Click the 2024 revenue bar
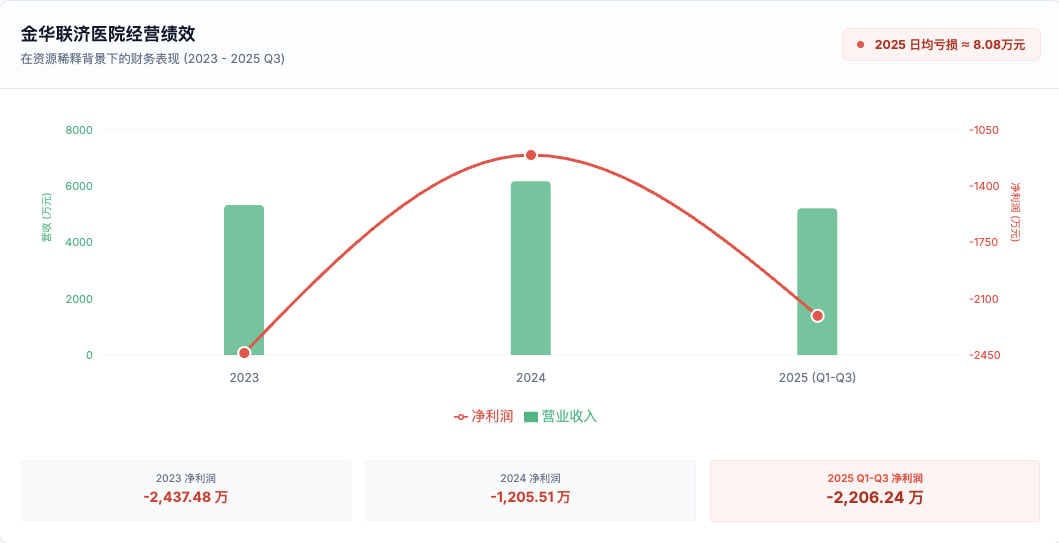The image size is (1059, 543). [531, 268]
